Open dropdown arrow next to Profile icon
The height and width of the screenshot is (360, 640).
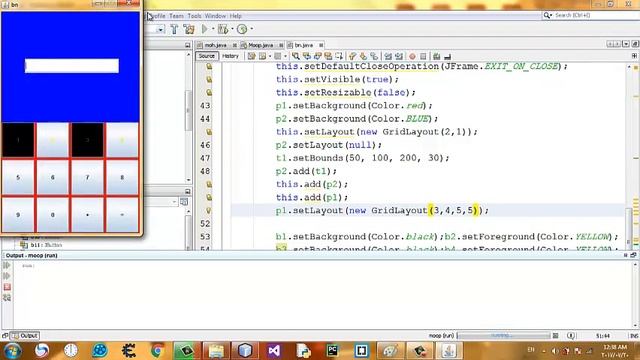click(x=251, y=29)
